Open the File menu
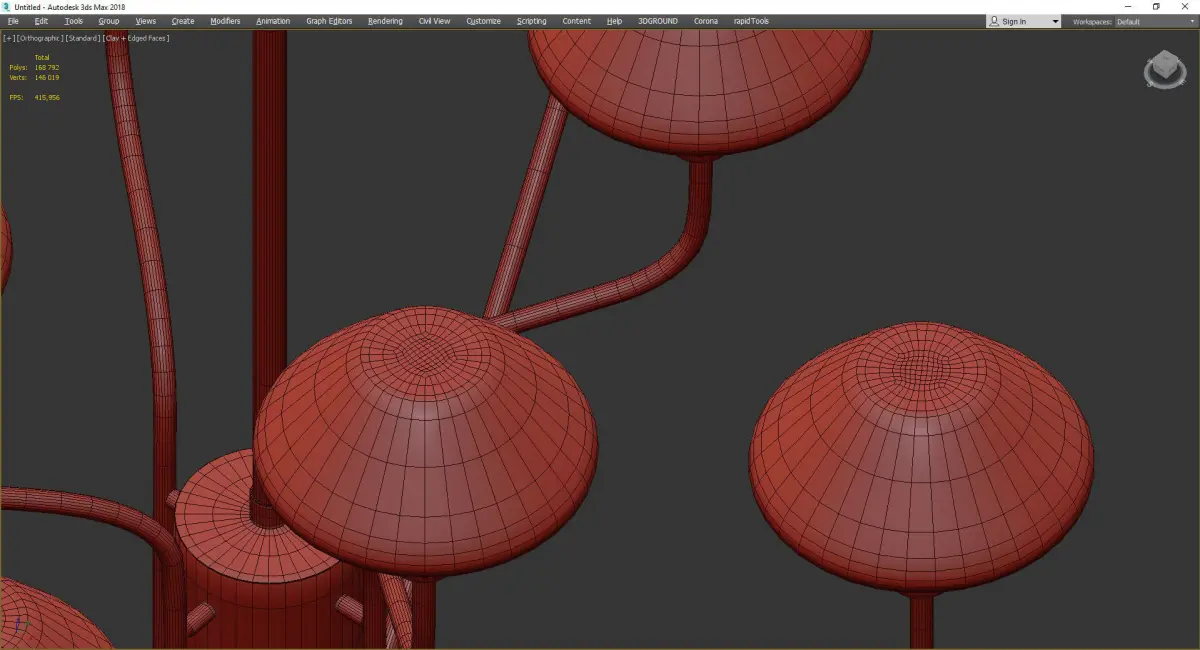This screenshot has width=1200, height=650. pos(13,21)
